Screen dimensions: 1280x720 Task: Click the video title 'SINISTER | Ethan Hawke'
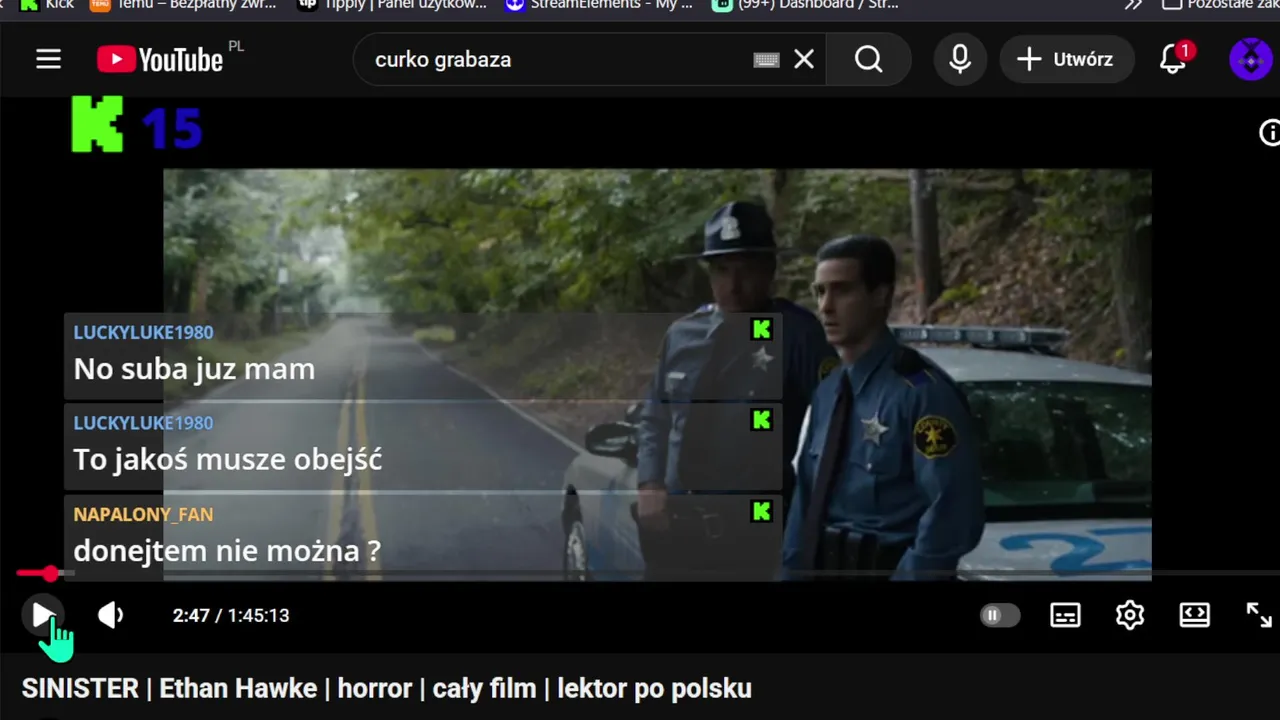coord(386,689)
